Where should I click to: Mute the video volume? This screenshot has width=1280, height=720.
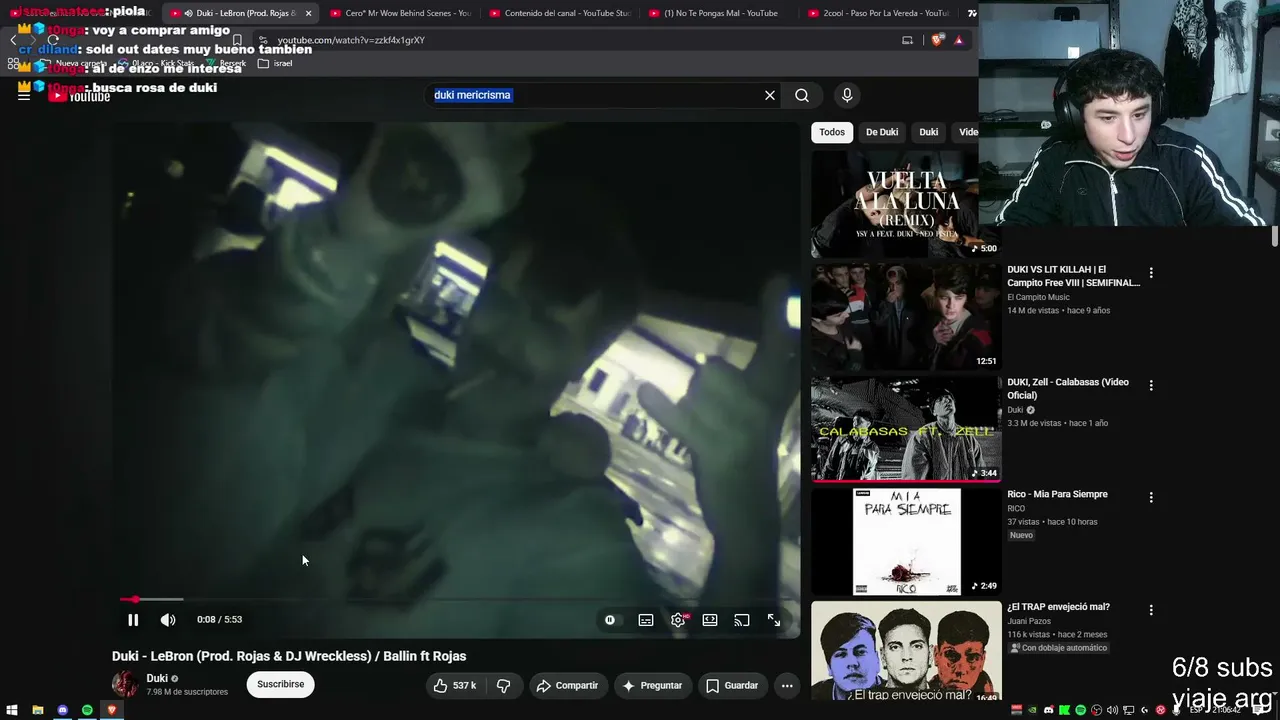tap(168, 620)
